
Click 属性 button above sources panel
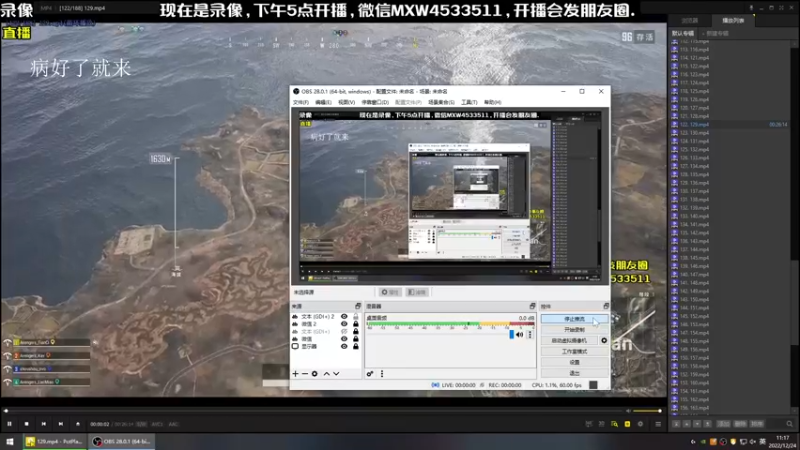(x=390, y=292)
